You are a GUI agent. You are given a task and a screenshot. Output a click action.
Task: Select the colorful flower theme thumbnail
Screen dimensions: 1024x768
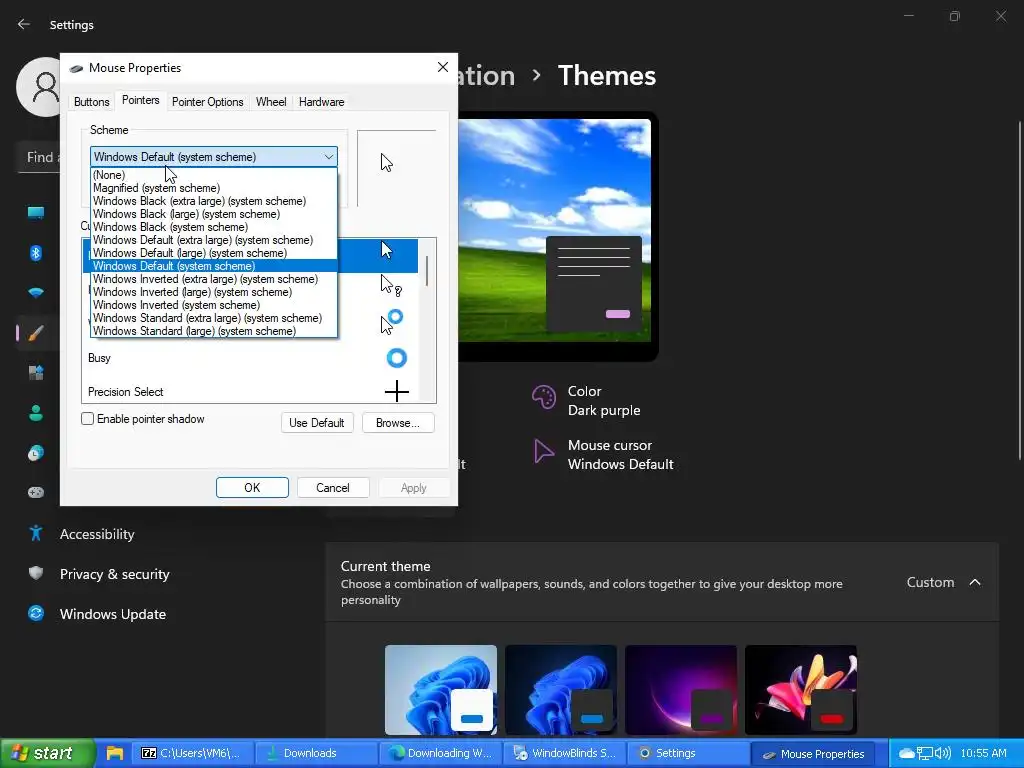[801, 690]
